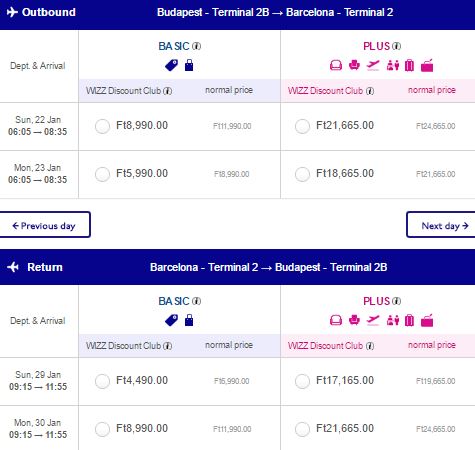Select the Ft8,990.00 Basic fare on Sun, 22 Jan
The width and height of the screenshot is (475, 450).
tap(102, 126)
